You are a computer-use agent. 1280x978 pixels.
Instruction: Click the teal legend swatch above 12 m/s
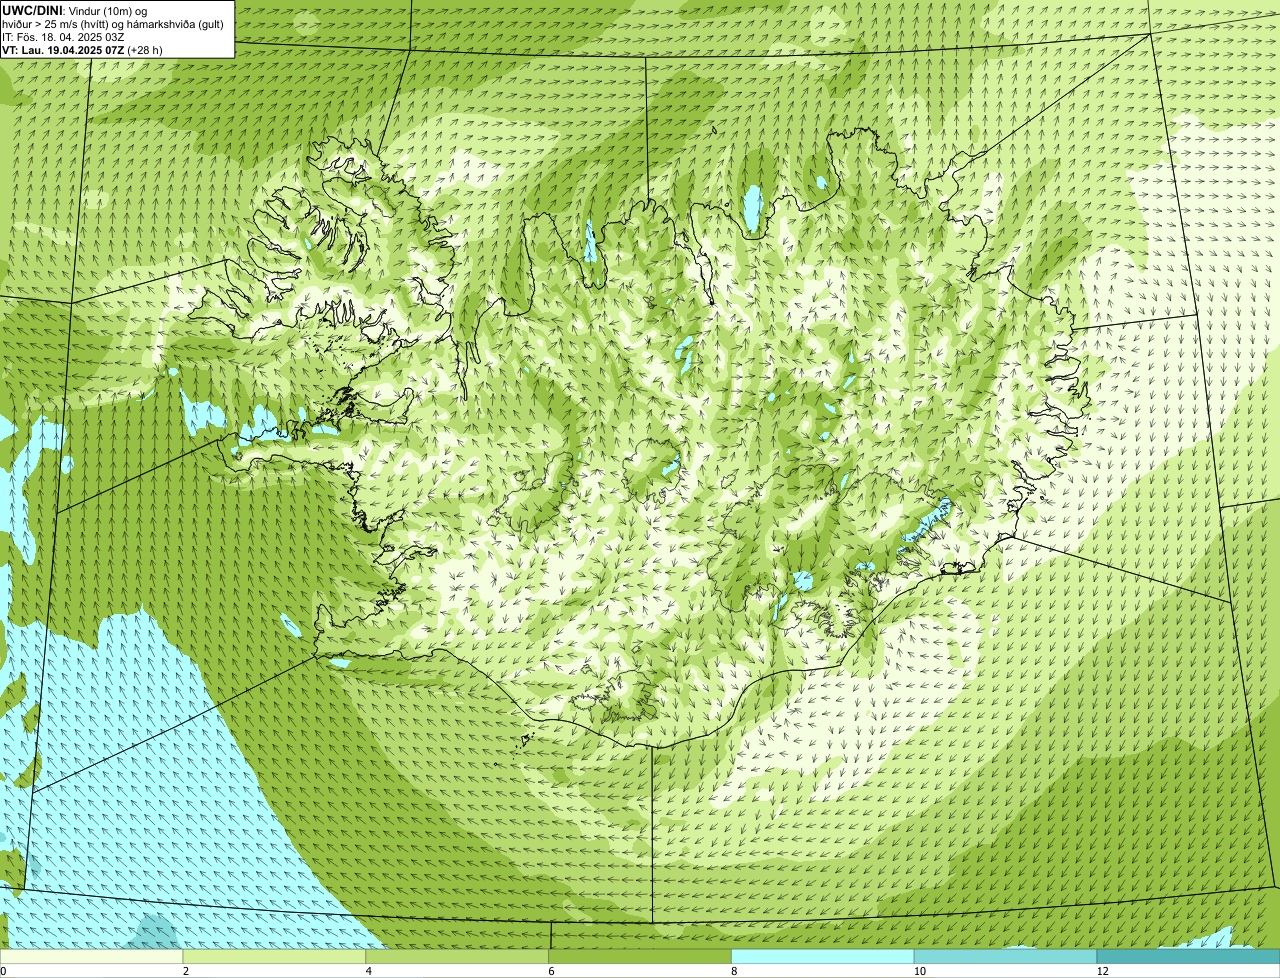pyautogui.click(x=1188, y=956)
